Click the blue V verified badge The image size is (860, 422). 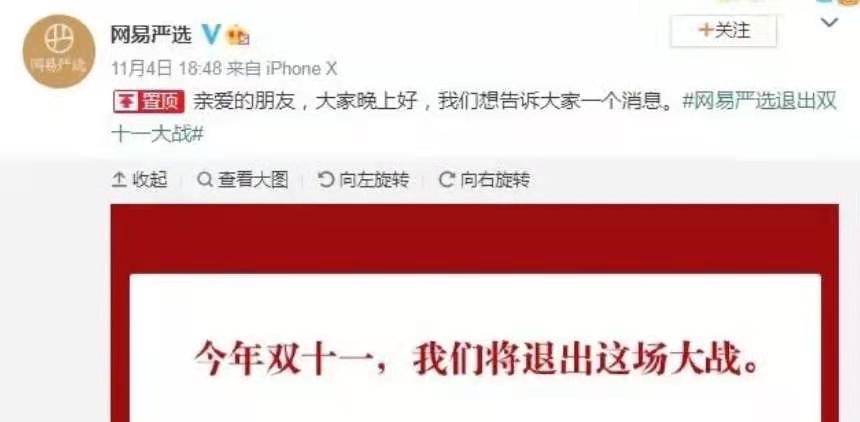pyautogui.click(x=211, y=35)
